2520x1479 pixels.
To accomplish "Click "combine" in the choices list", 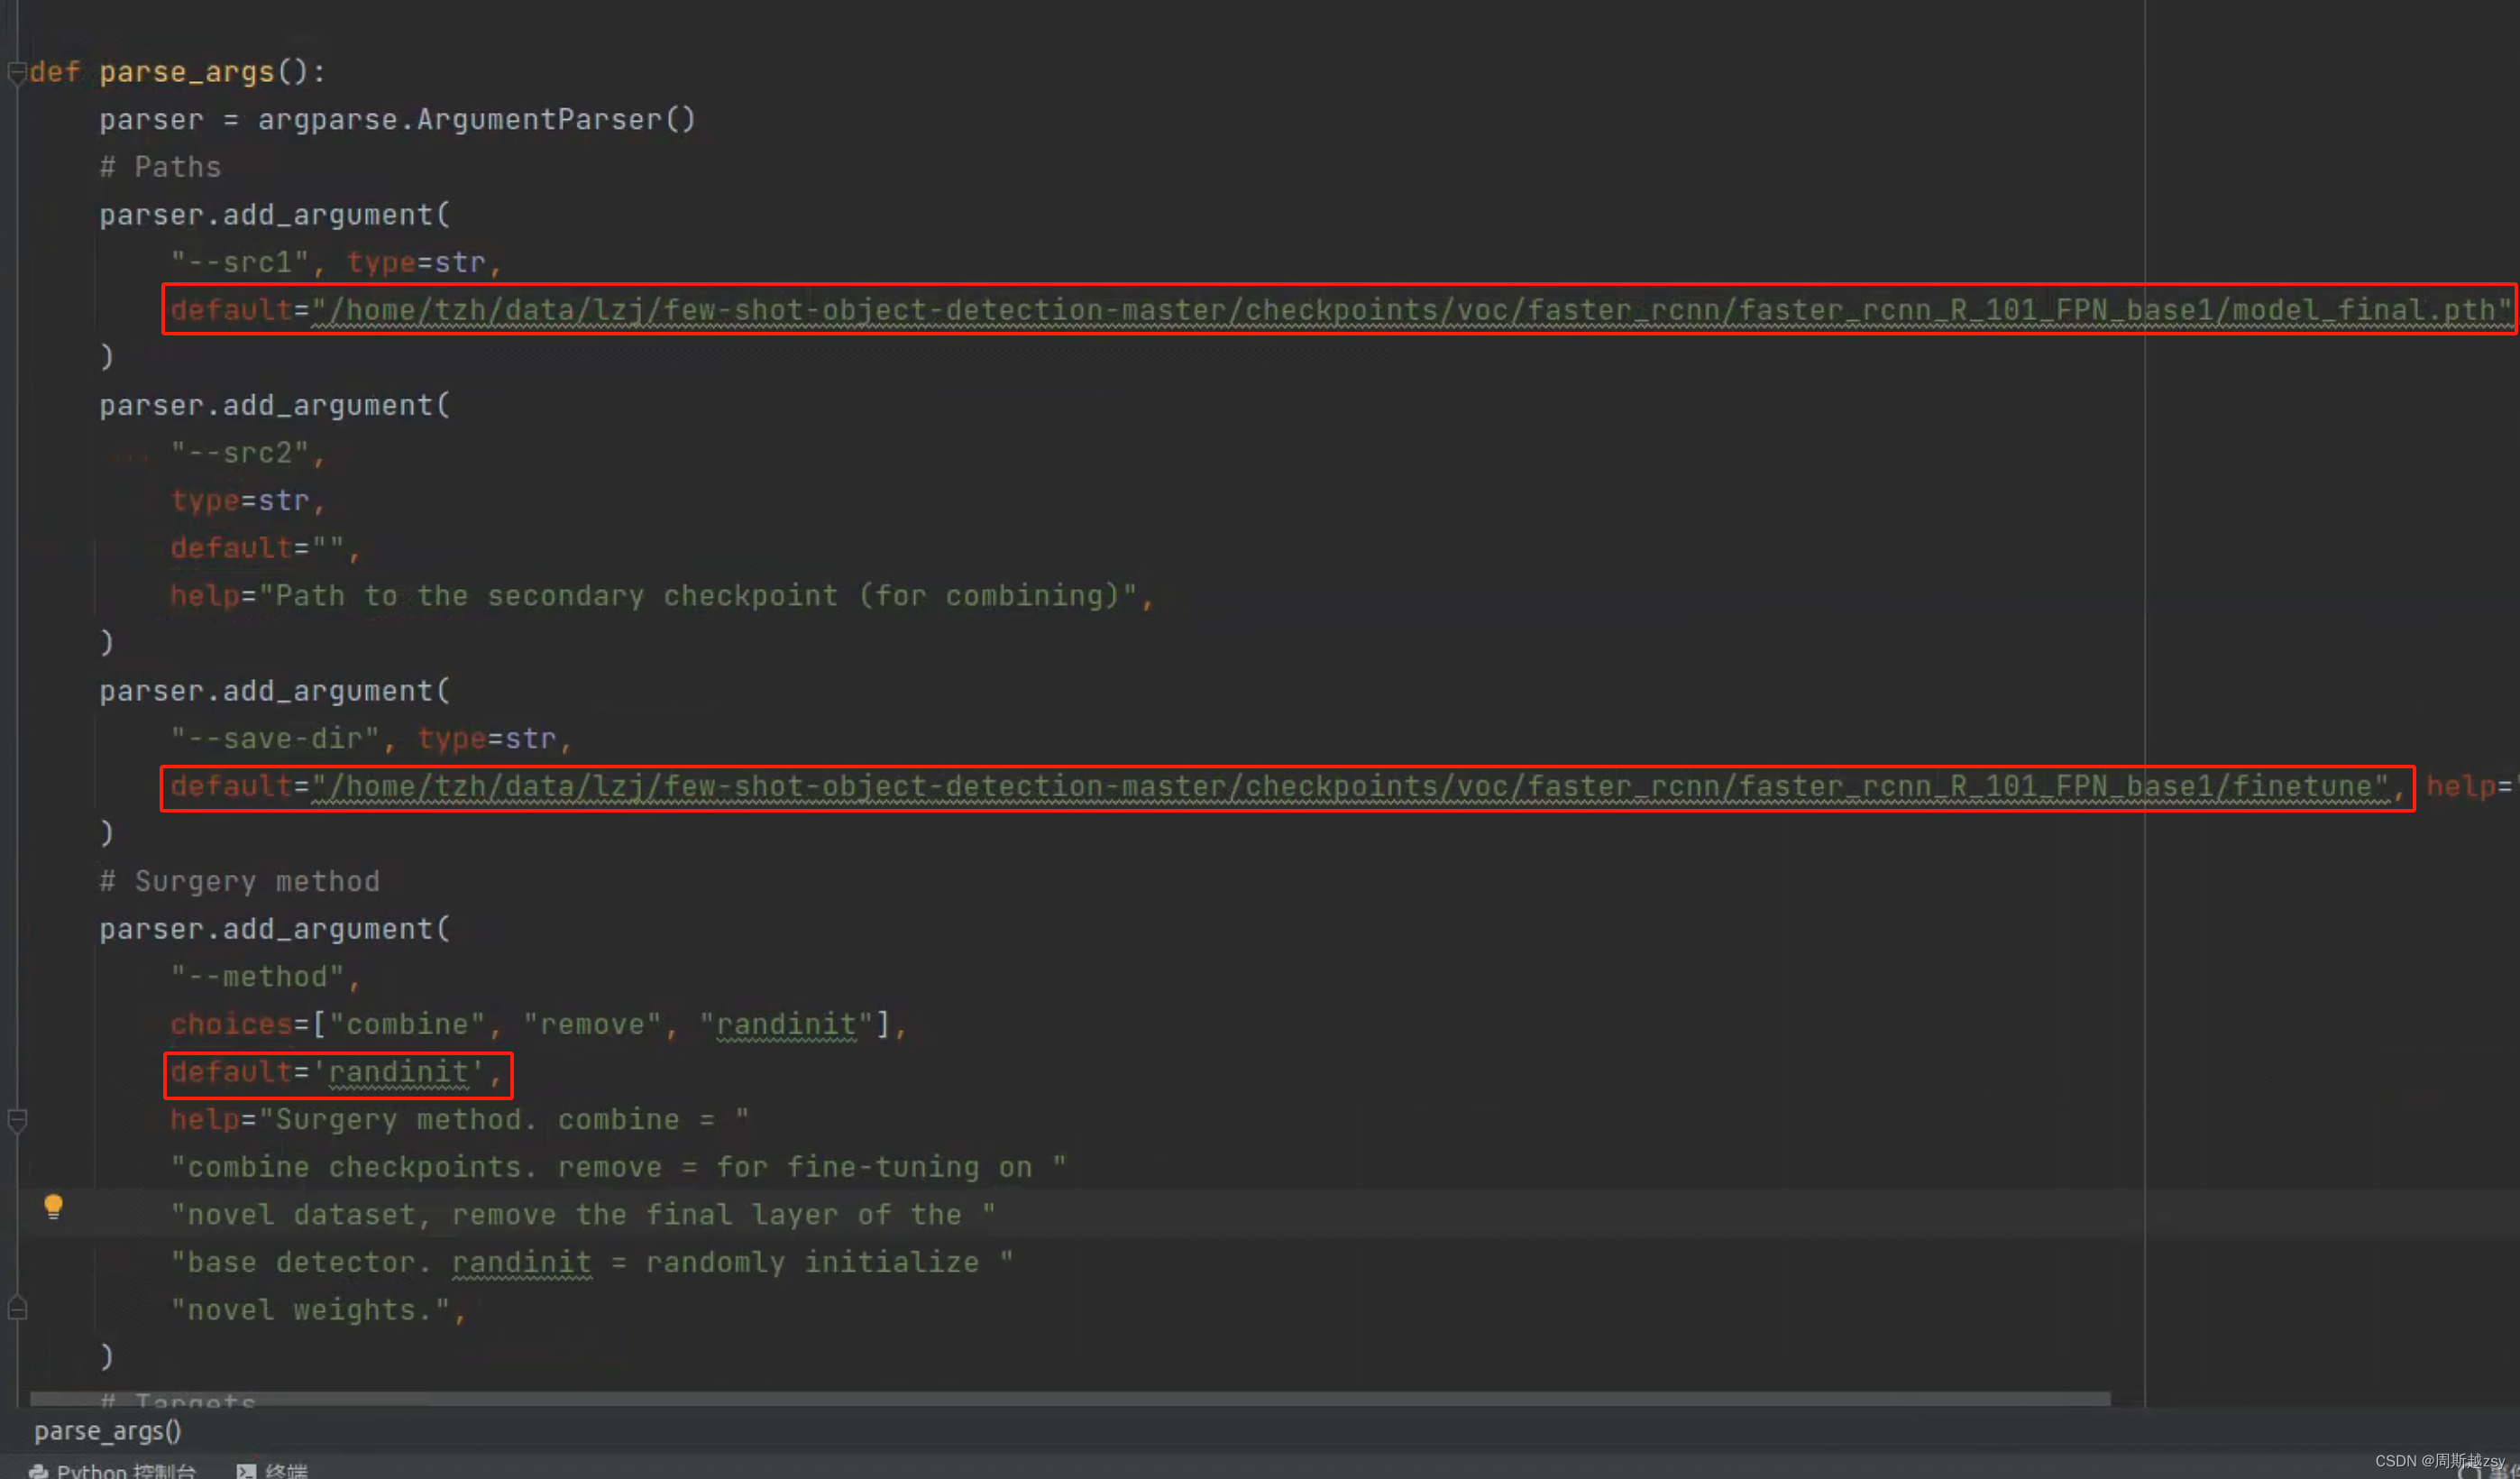I will pos(407,1025).
